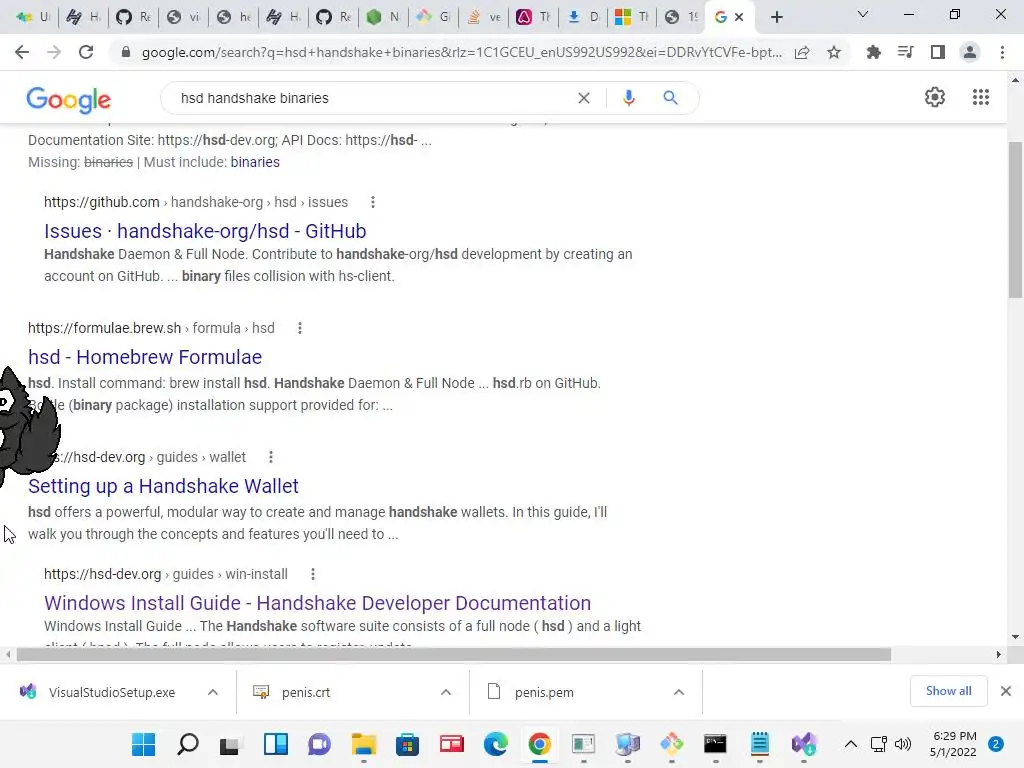Open Issues handshake-org/hsd GitHub result
This screenshot has height=768, width=1024.
point(205,231)
